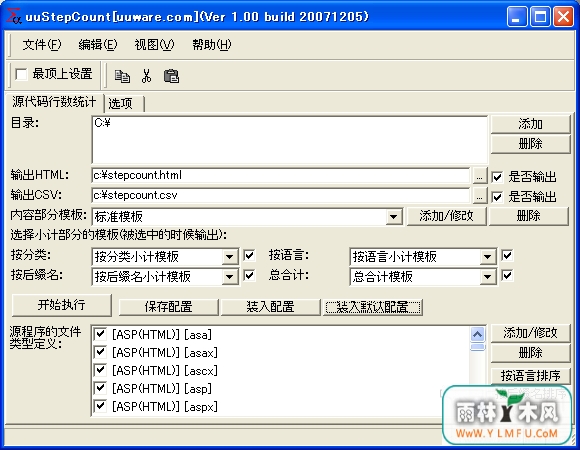This screenshot has width=580, height=450.
Task: Uncheck the [ASP(HTML)] [asax] file type
Action: (100, 352)
